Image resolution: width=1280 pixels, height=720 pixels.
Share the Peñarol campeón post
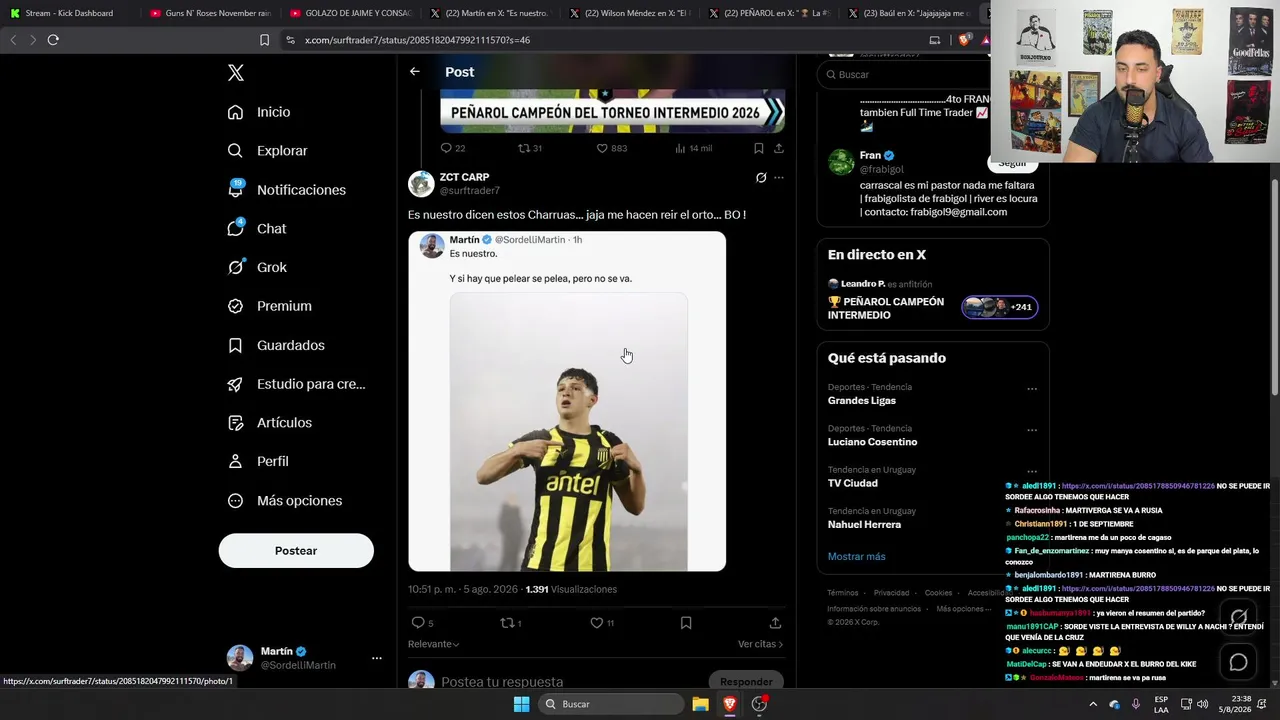pos(779,148)
